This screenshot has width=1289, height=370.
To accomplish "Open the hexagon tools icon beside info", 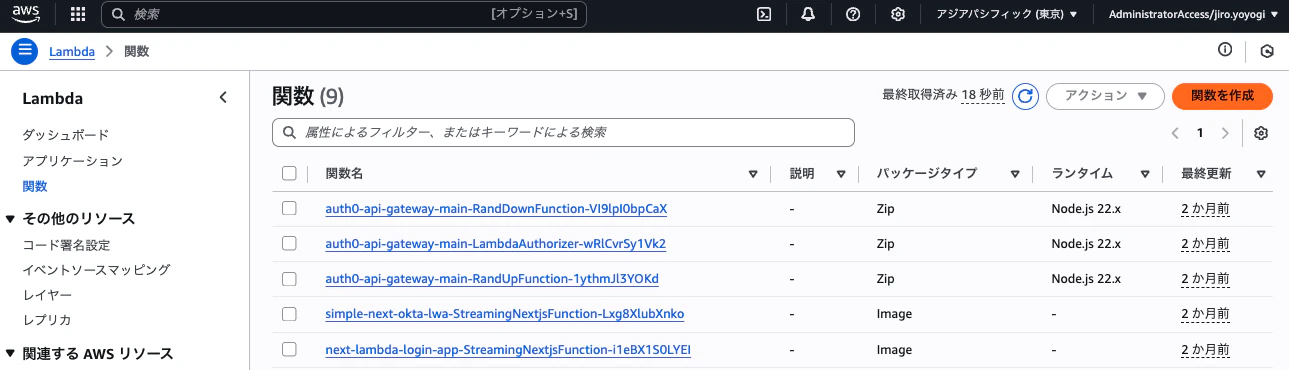I will (1267, 51).
